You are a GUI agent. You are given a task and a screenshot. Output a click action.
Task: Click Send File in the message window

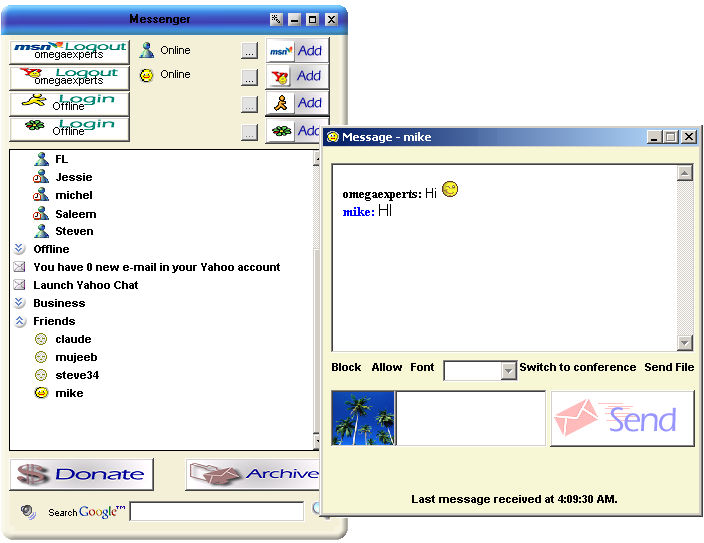tap(669, 367)
